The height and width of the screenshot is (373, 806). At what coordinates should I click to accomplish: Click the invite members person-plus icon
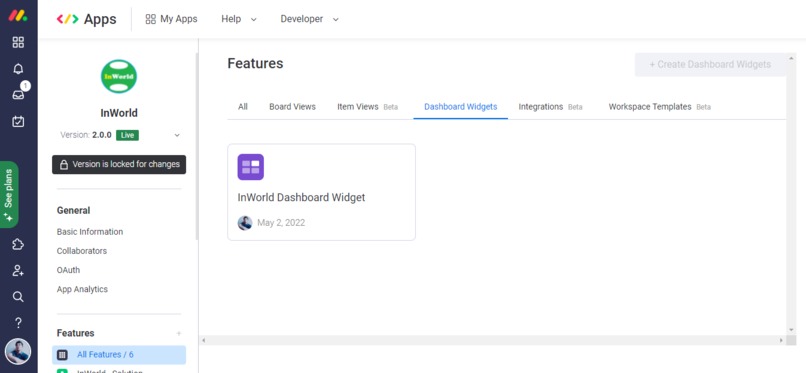[x=18, y=270]
